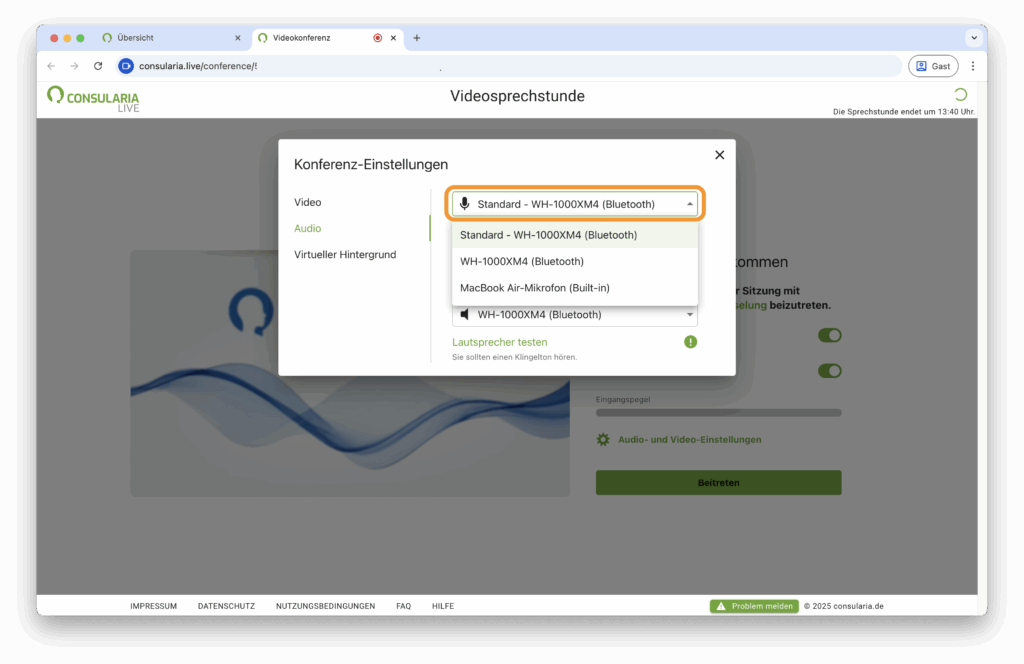Image resolution: width=1024 pixels, height=664 pixels.
Task: Open the Virtueller Hintergrund tab
Action: coord(345,255)
